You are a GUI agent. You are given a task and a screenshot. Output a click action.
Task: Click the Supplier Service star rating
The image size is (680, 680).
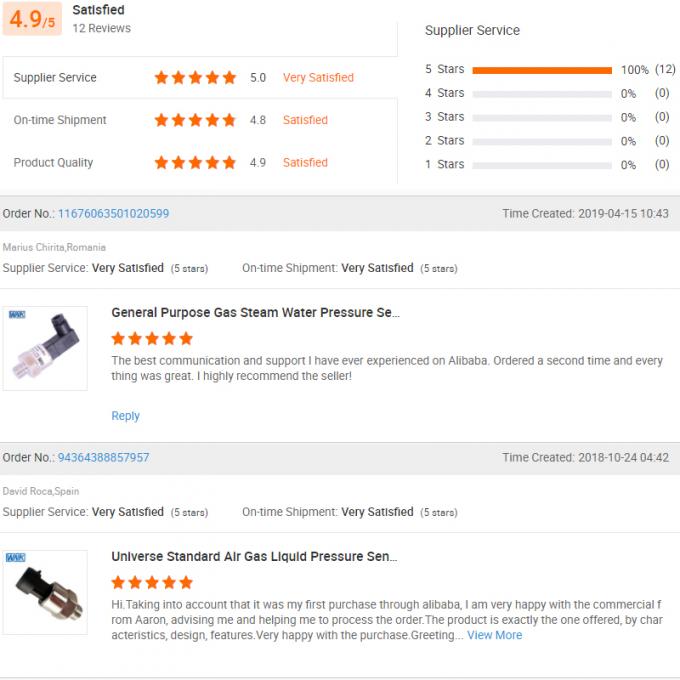point(195,77)
